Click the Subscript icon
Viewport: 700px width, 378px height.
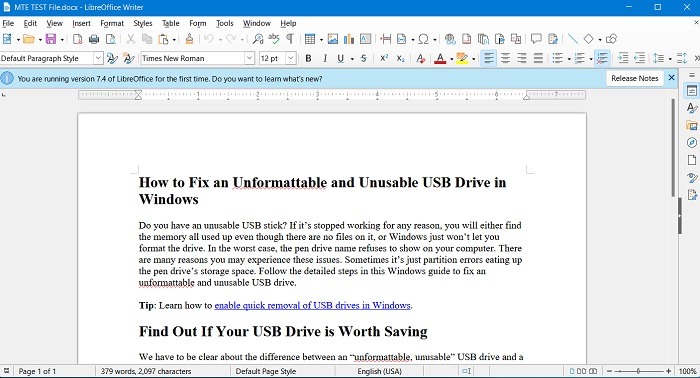tap(400, 58)
